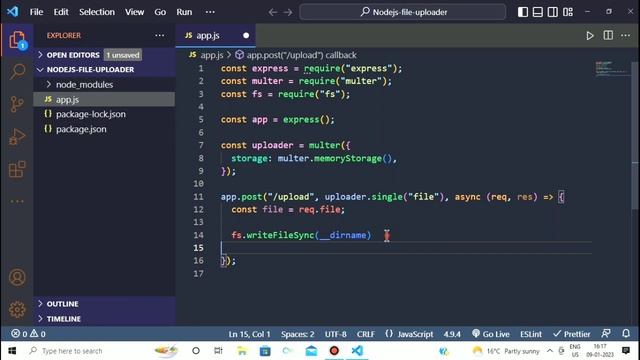Open Task View on taskbar
Image resolution: width=640 pixels, height=360 pixels.
[218, 351]
